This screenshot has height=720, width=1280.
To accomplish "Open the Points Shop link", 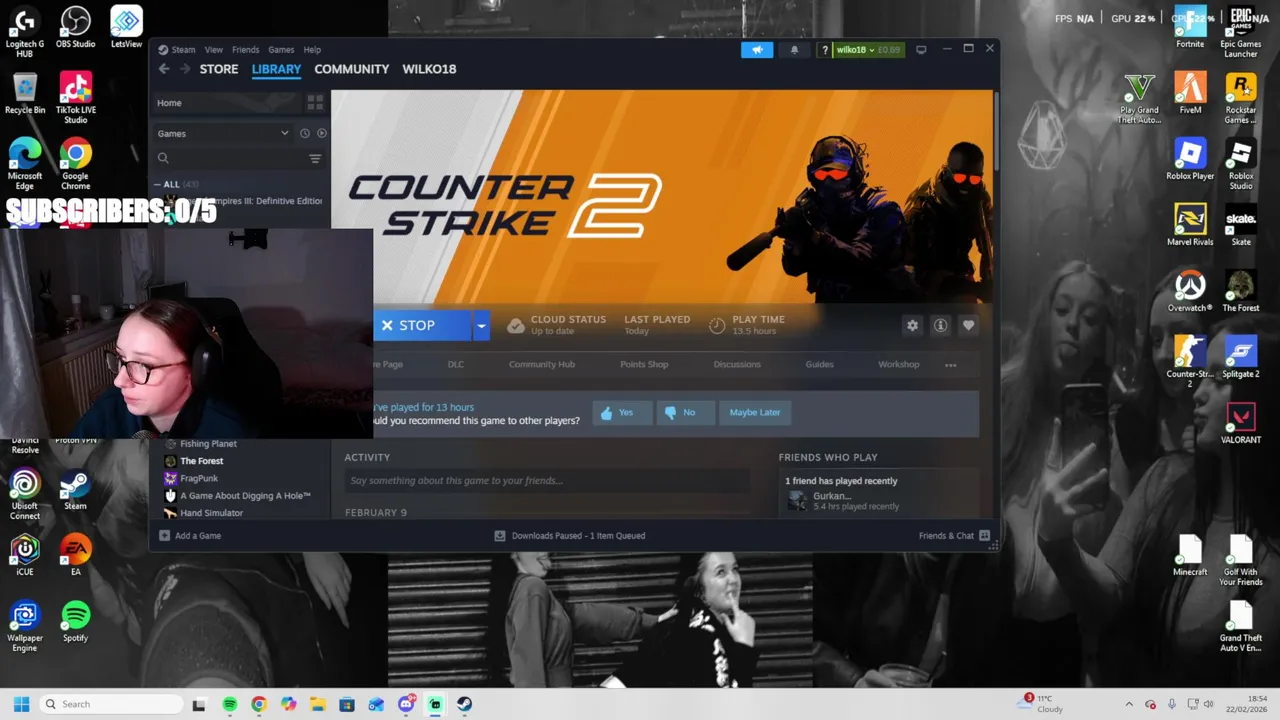I will 644,364.
